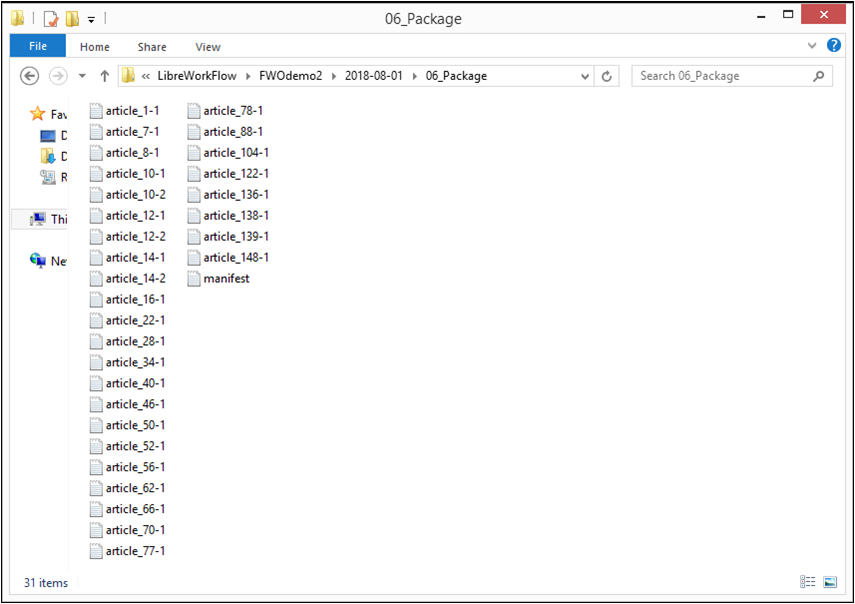The height and width of the screenshot is (604, 855).
Task: Select Favorites in navigation pane
Action: coord(49,114)
